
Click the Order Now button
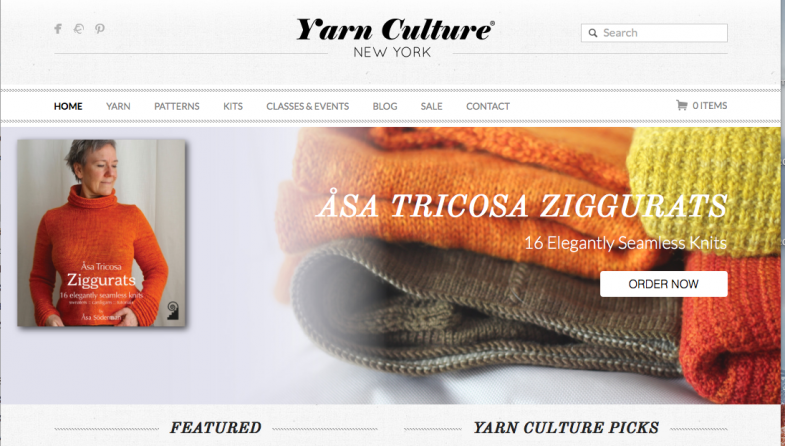[663, 284]
